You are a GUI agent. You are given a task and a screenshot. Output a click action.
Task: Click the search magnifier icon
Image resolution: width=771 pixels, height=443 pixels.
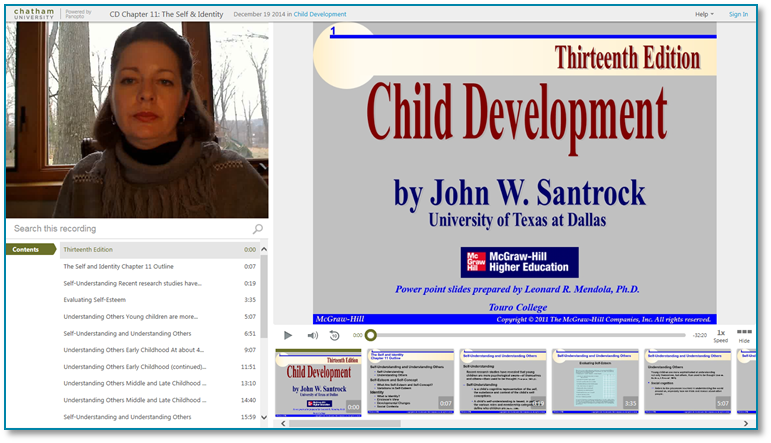[258, 229]
